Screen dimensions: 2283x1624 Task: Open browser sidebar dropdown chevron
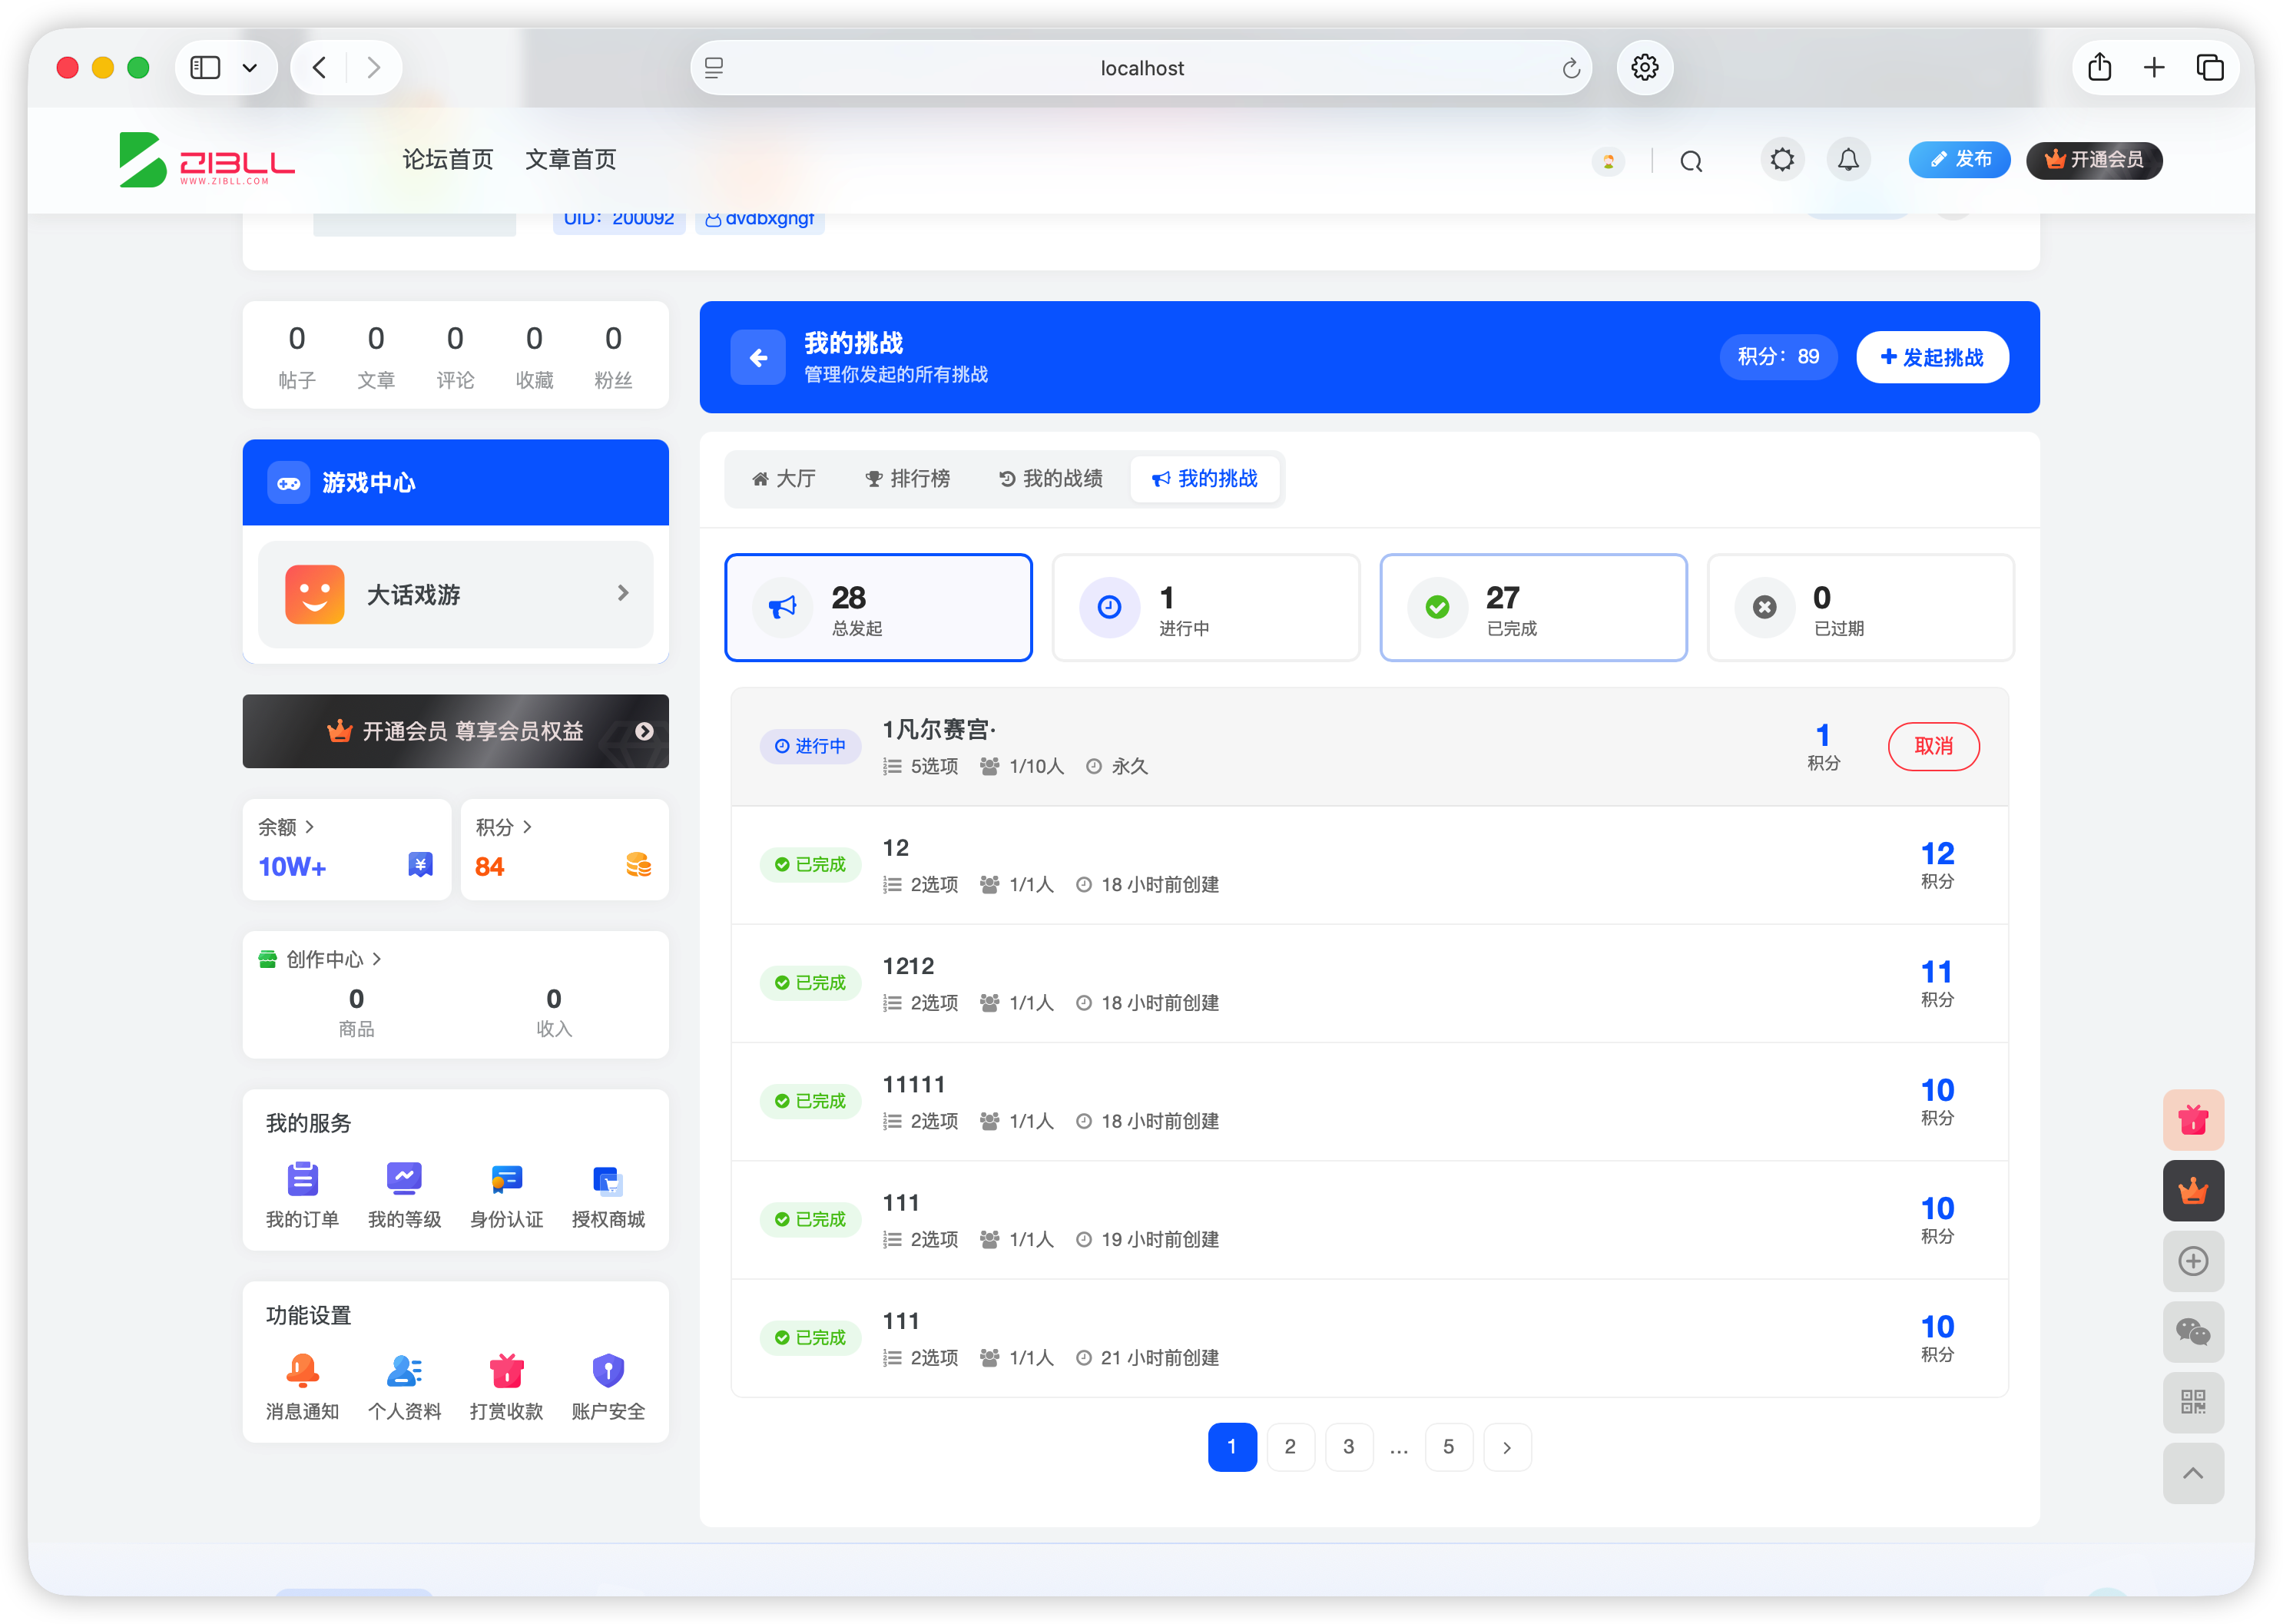click(250, 68)
